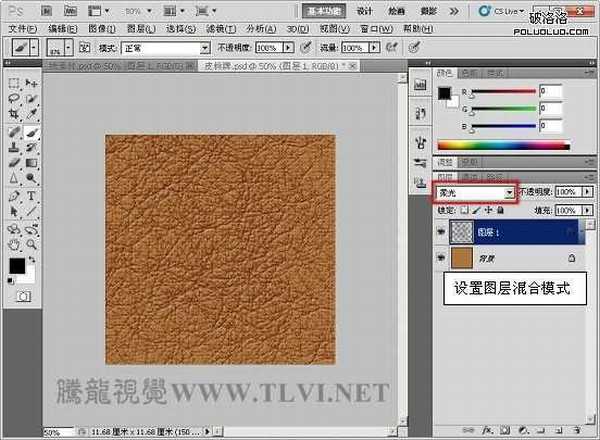The image size is (600, 440).
Task: Toggle pressure for opacity in the options bar
Action: (306, 47)
